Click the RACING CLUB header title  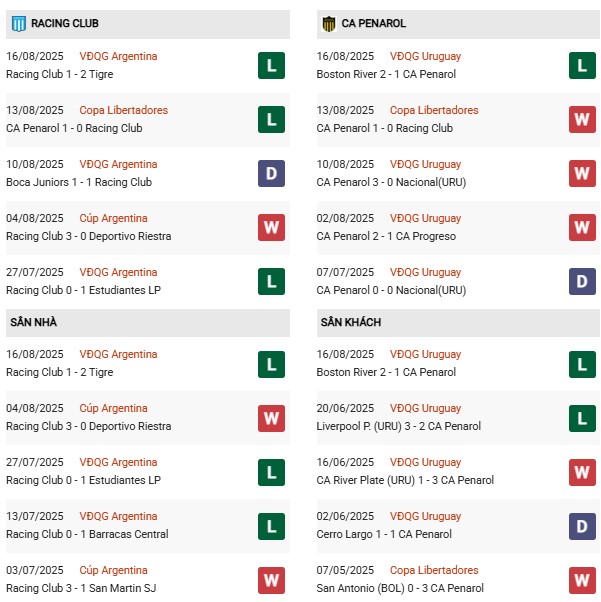[65, 23]
